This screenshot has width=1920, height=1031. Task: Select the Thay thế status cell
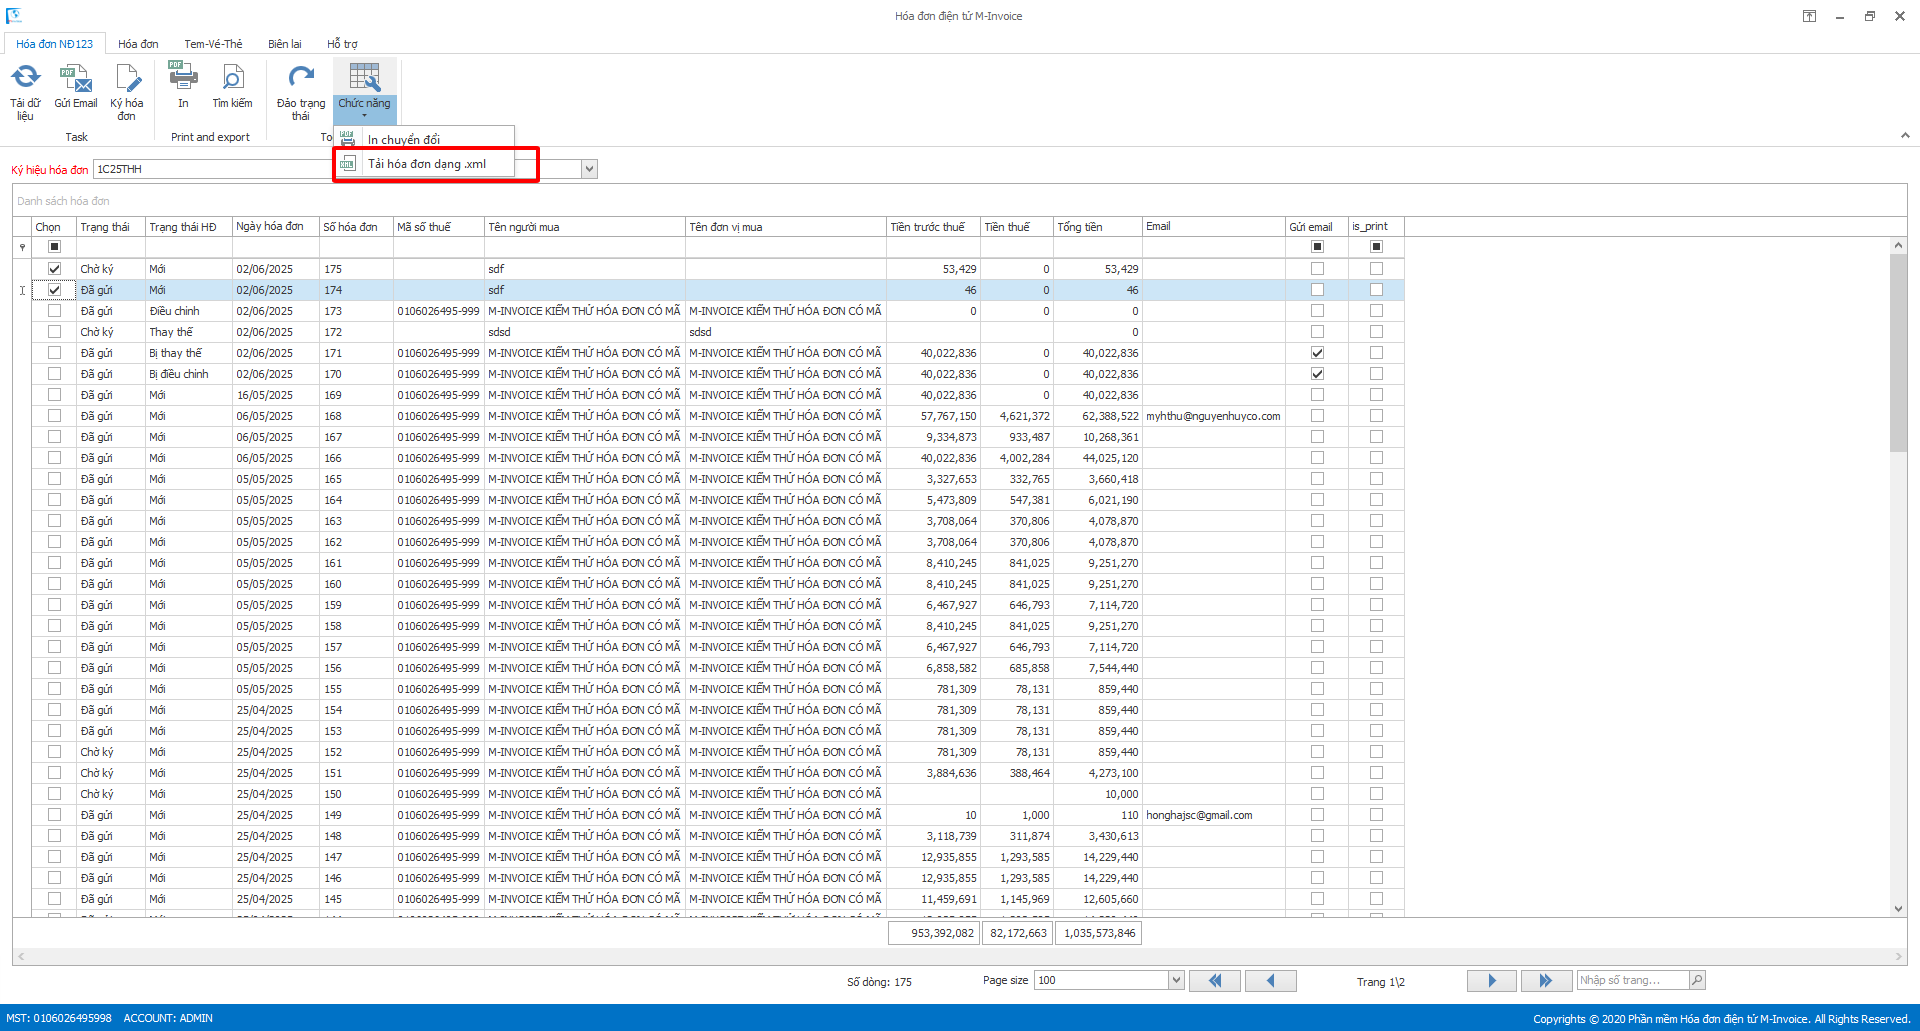tap(189, 332)
